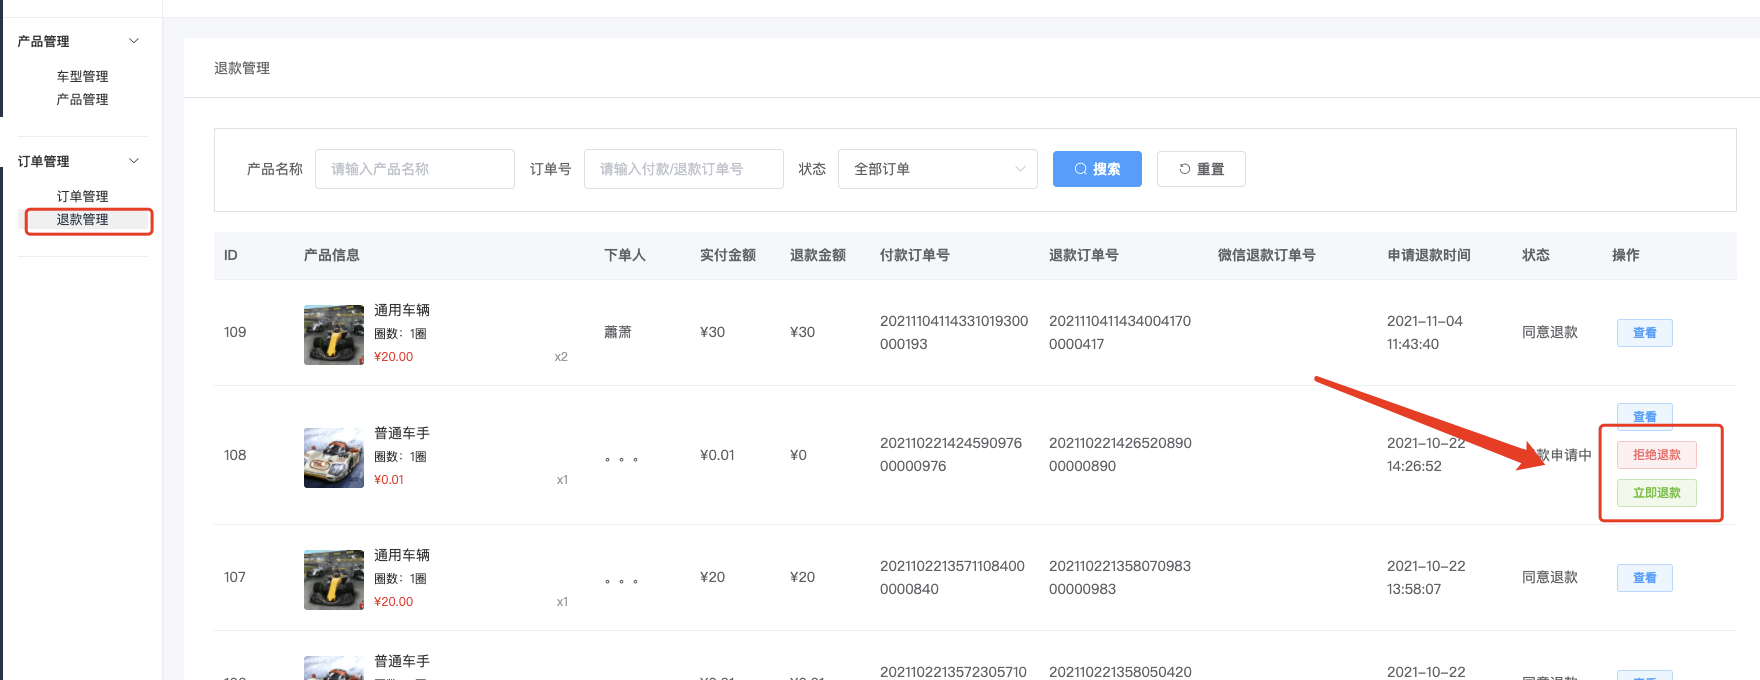
Task: Click refund order number 2021102214265208900000890
Action: (x=1120, y=454)
